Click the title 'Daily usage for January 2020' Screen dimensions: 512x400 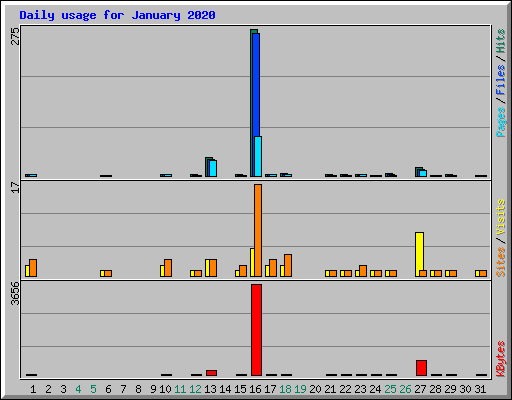coord(117,15)
